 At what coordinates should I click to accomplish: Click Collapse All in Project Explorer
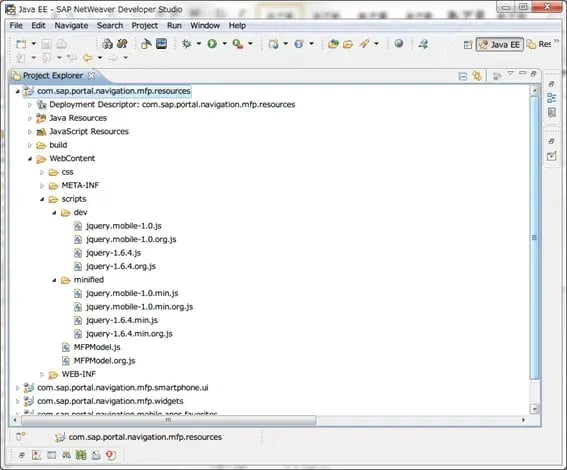[462, 76]
